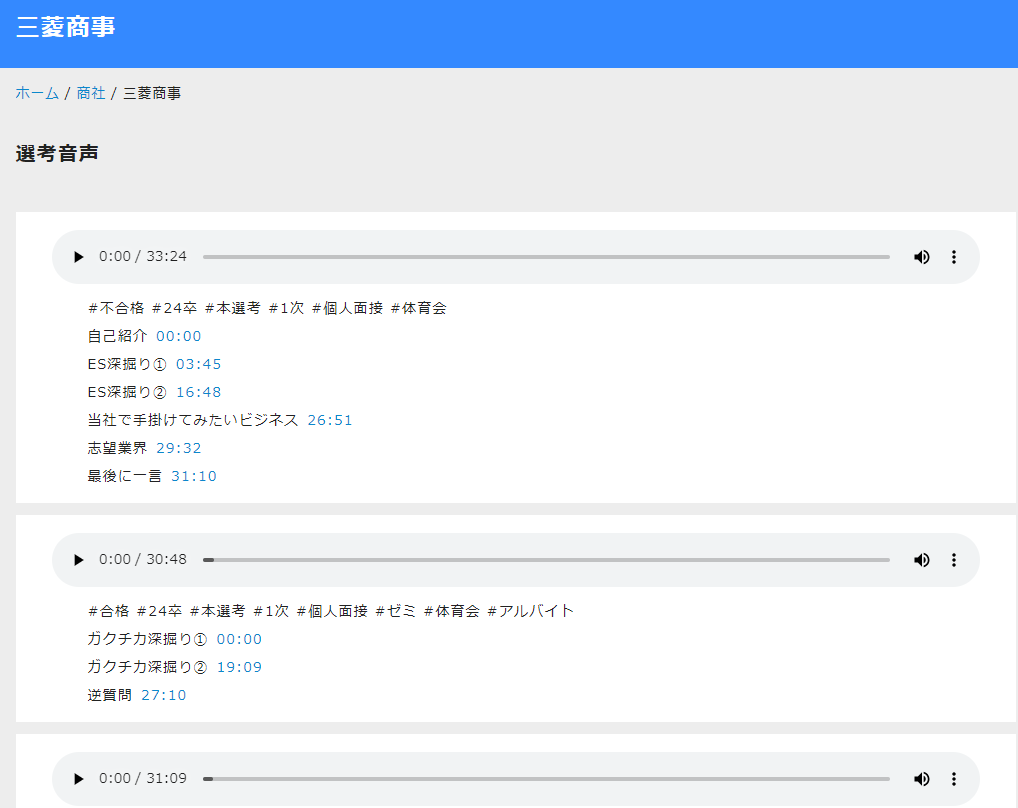The image size is (1018, 808).
Task: Click the 0:00 / 30:48 time display
Action: (143, 559)
